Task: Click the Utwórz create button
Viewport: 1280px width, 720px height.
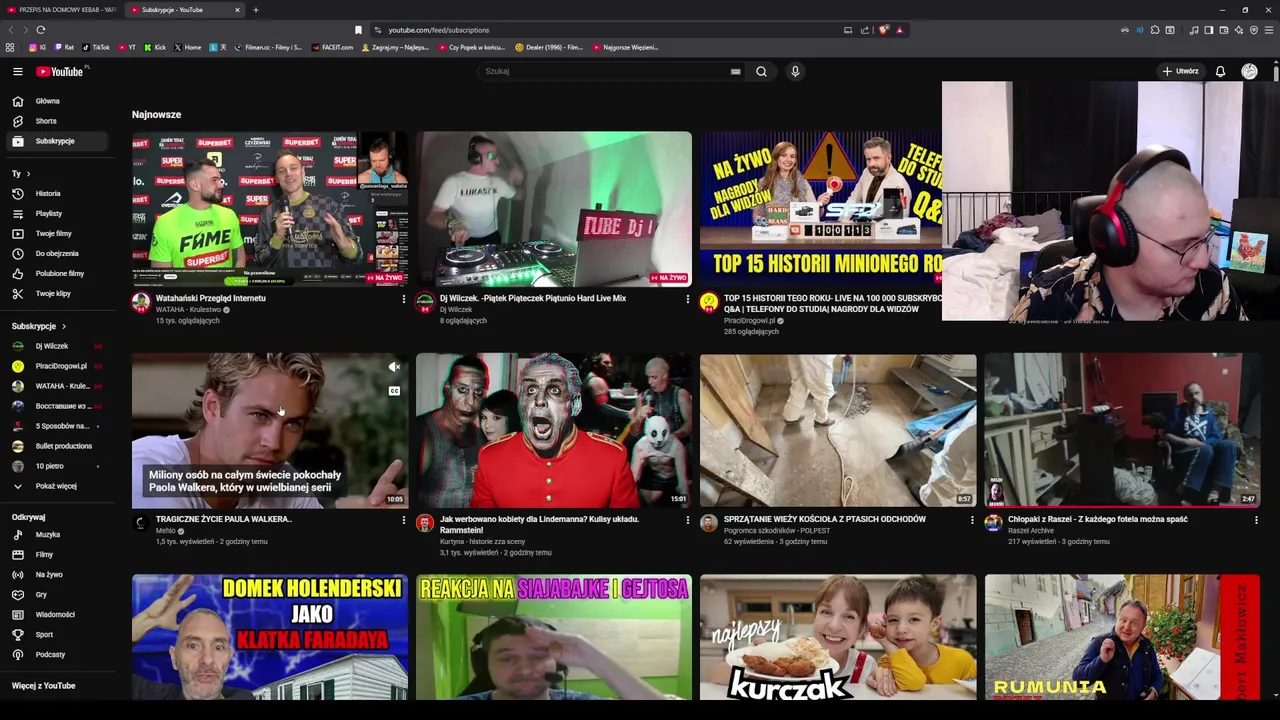Action: [1180, 71]
